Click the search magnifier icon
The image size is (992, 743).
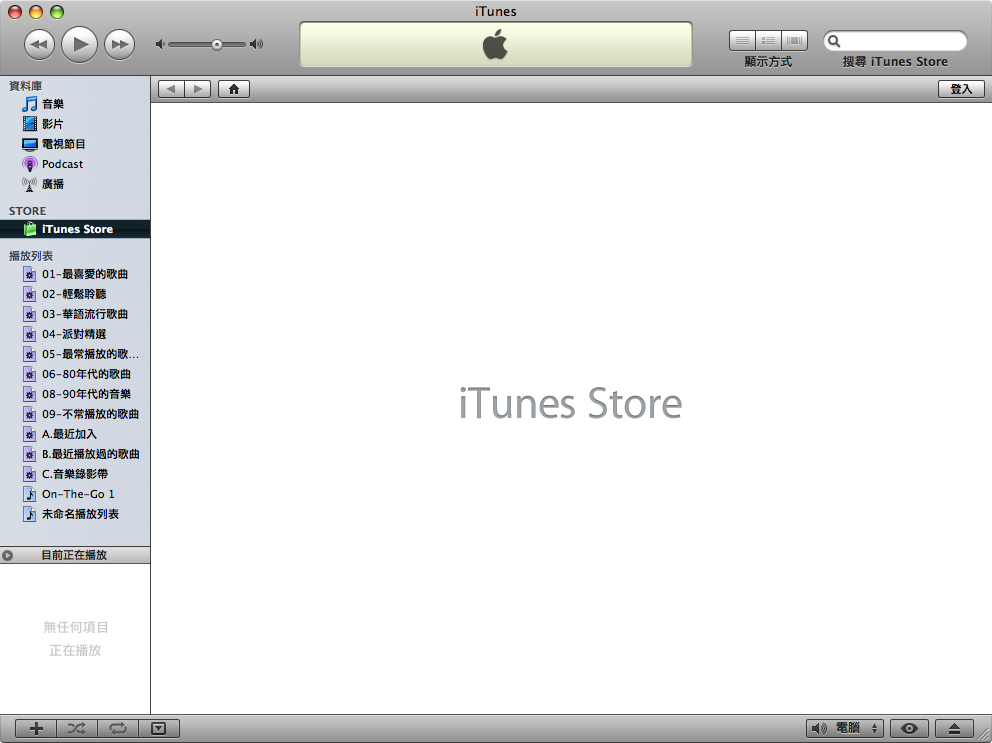[x=834, y=41]
